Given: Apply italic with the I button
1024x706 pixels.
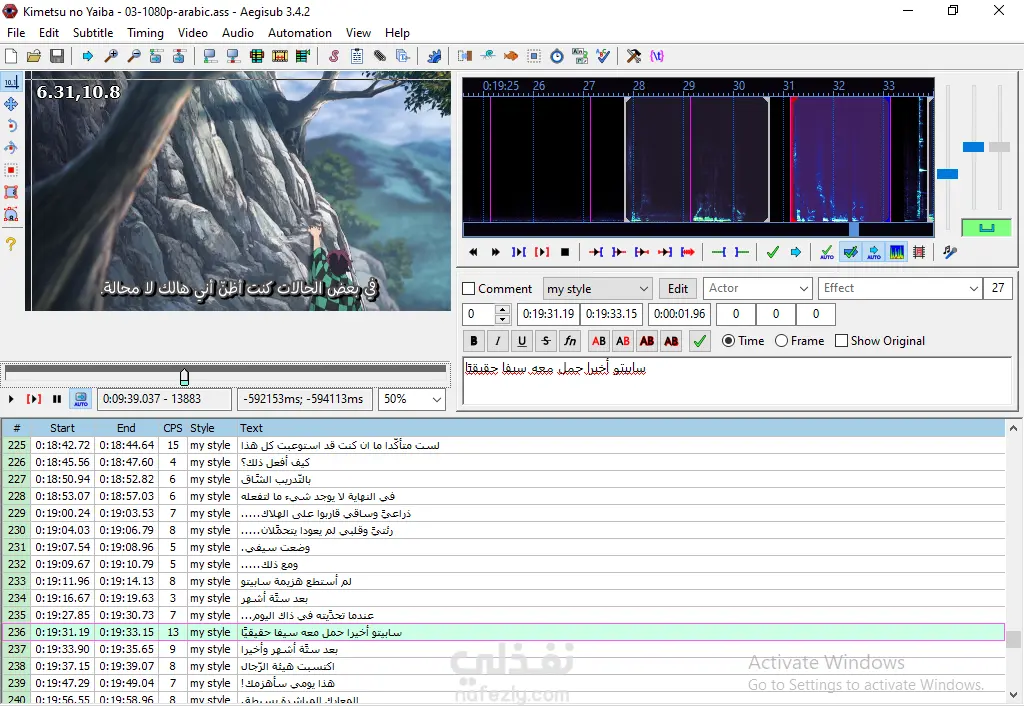Looking at the screenshot, I should pos(498,341).
